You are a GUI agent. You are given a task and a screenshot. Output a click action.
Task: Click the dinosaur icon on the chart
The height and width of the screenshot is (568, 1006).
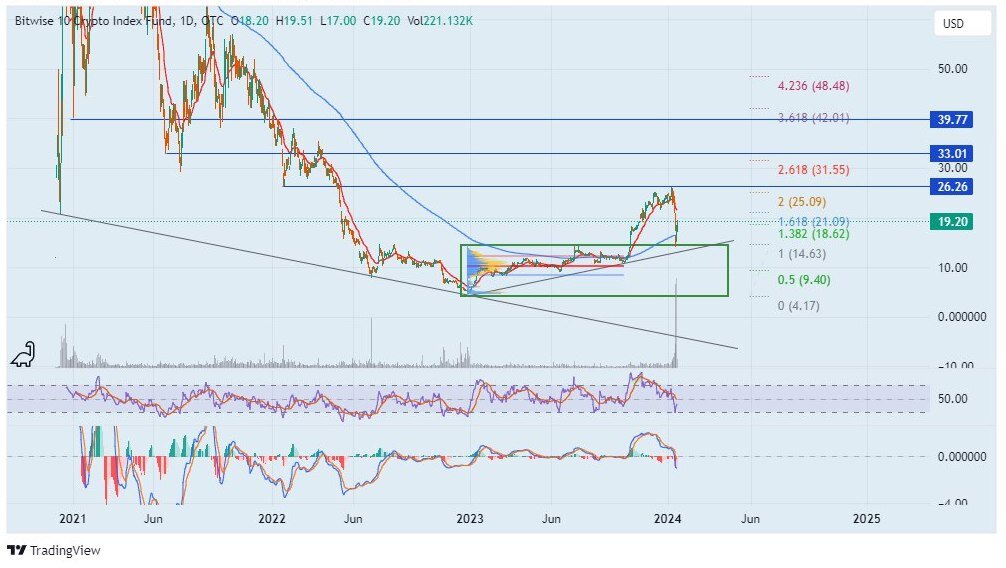pyautogui.click(x=23, y=354)
